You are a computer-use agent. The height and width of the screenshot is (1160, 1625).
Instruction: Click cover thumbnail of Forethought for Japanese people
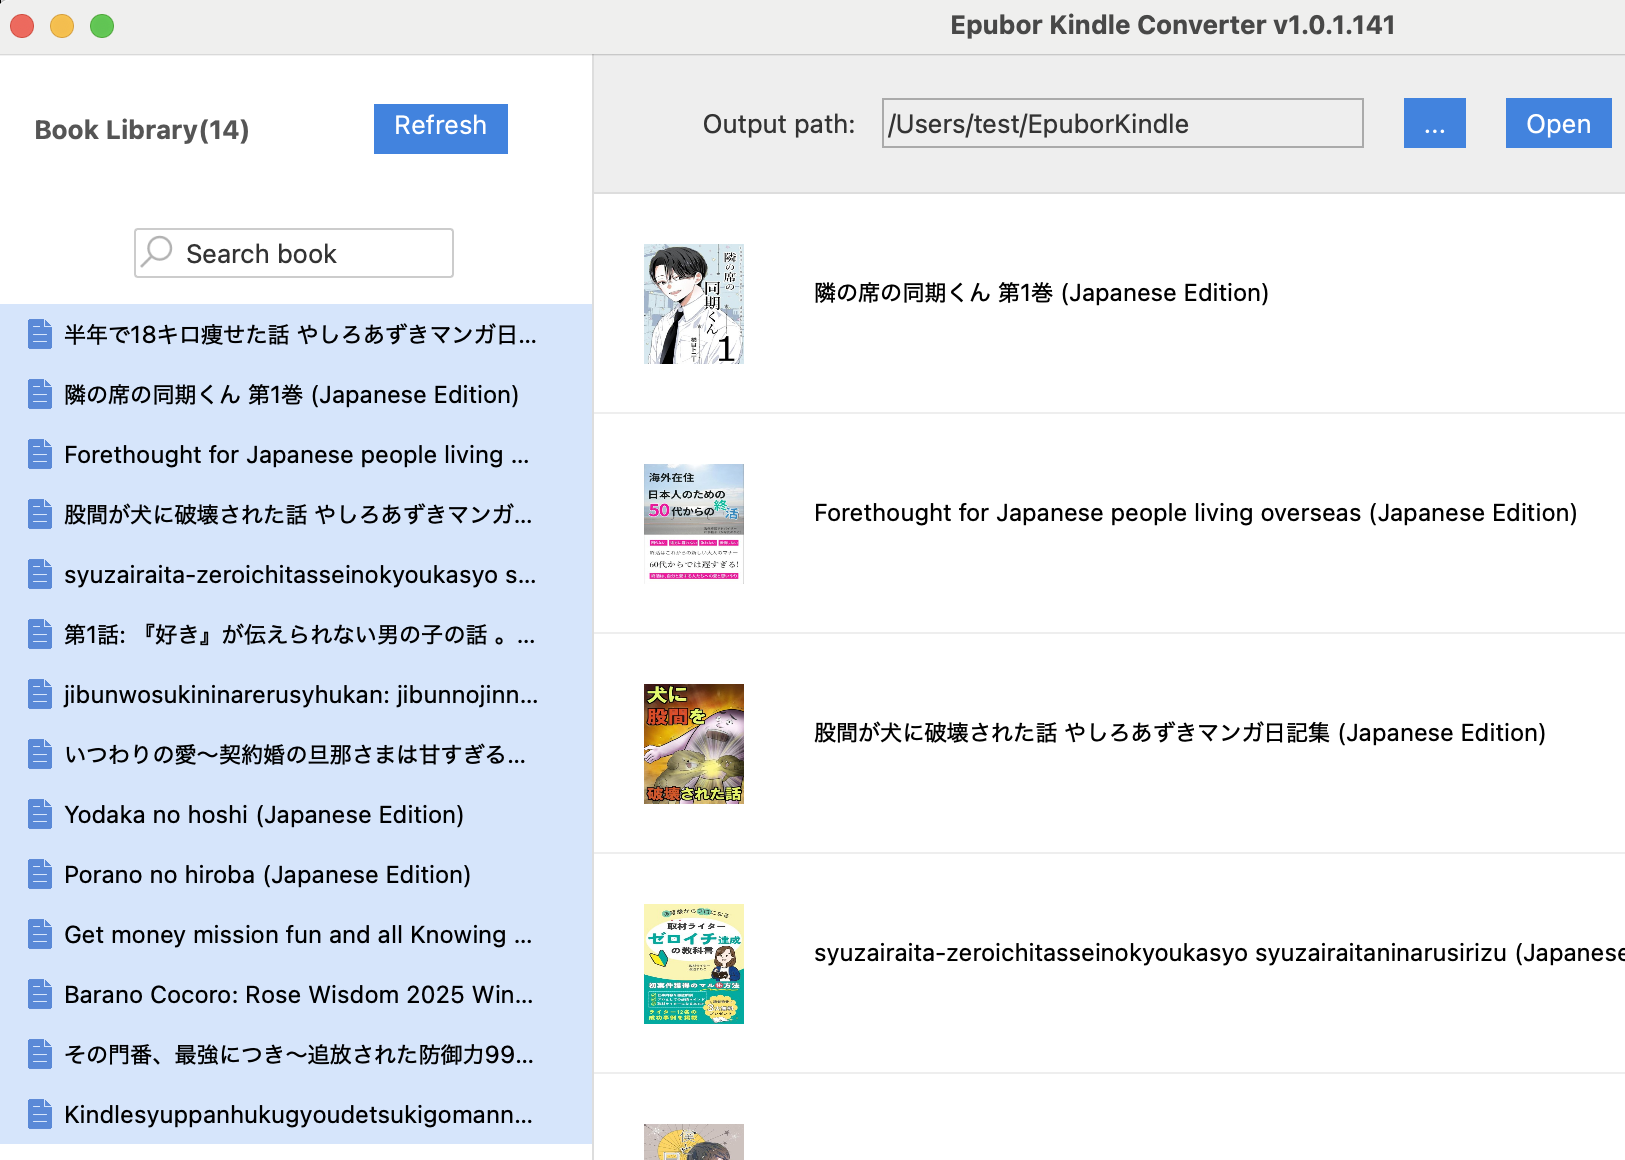click(x=694, y=524)
